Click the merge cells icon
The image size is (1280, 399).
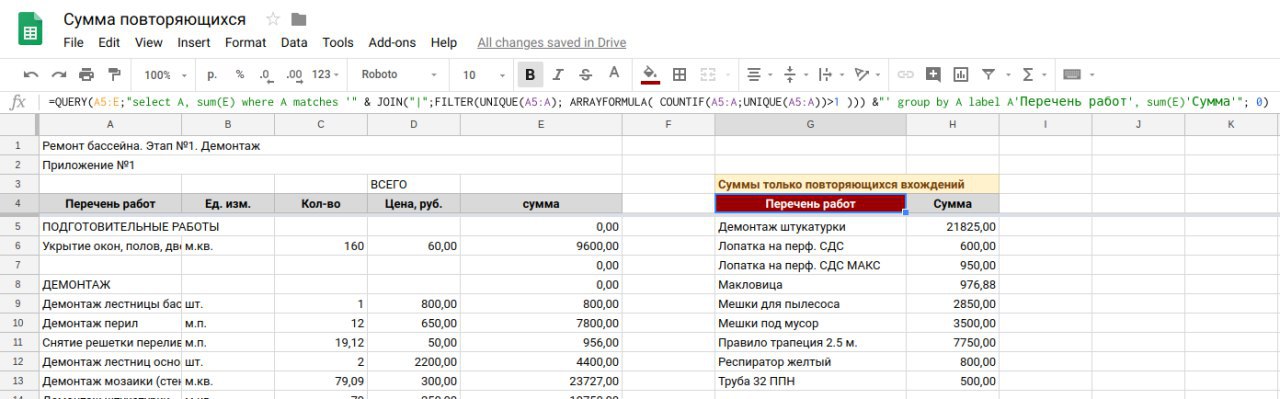(x=707, y=74)
